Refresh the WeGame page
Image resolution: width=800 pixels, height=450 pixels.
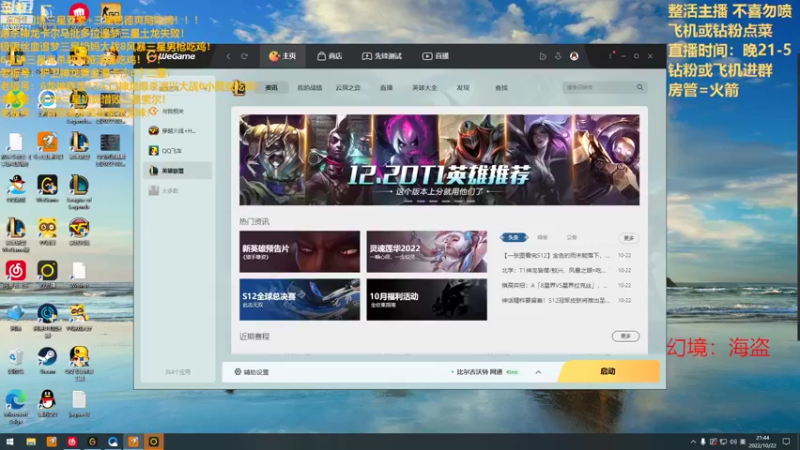coord(244,56)
